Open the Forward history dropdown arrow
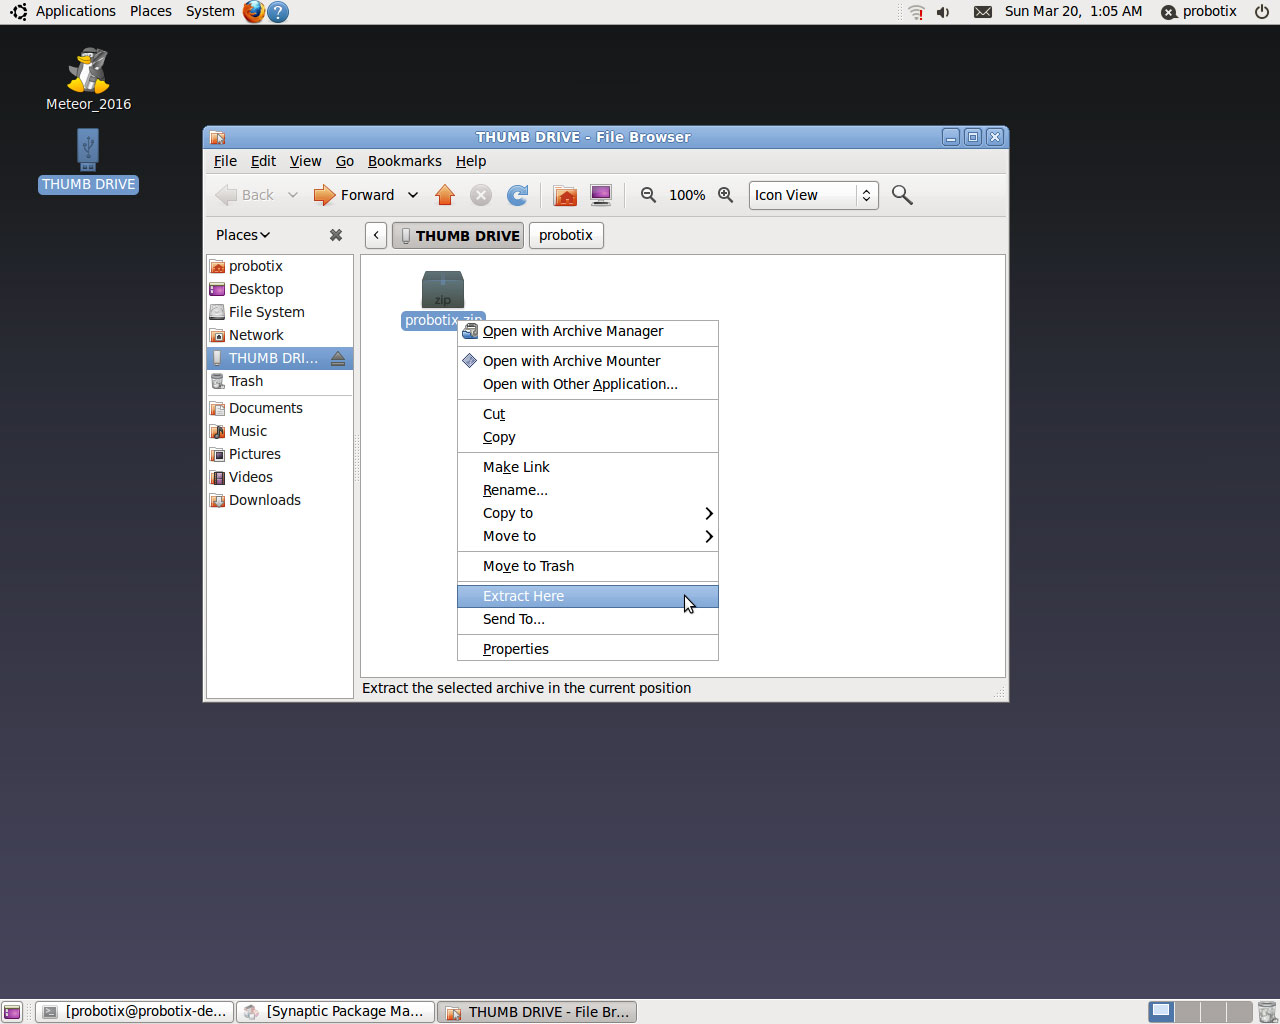Image resolution: width=1280 pixels, height=1024 pixels. pos(413,195)
